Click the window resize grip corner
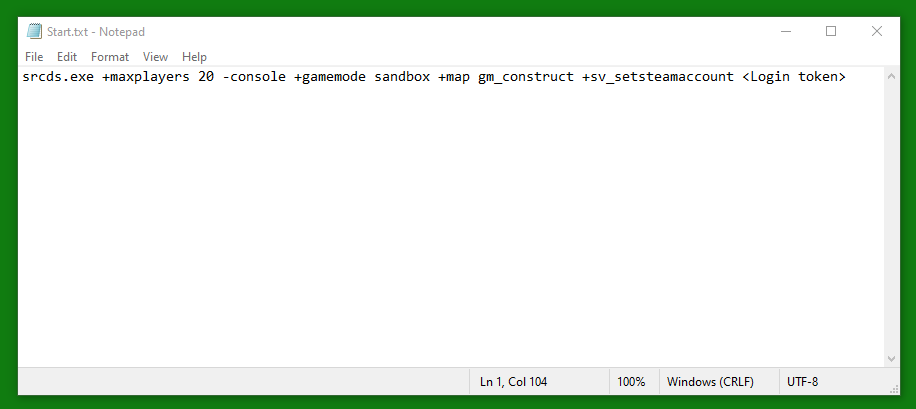 pos(893,388)
